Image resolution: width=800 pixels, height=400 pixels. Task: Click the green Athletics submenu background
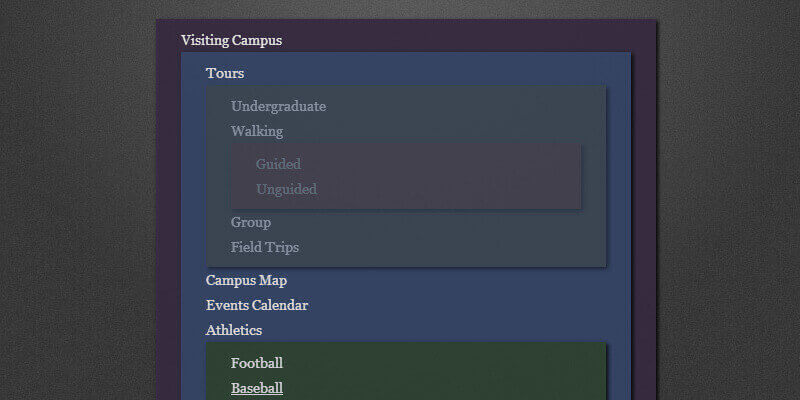click(x=450, y=370)
